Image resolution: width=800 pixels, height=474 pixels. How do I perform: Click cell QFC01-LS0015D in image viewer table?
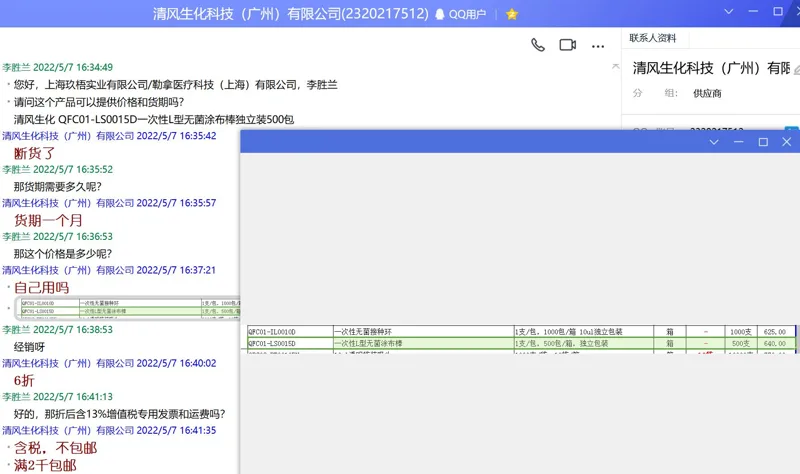click(290, 343)
